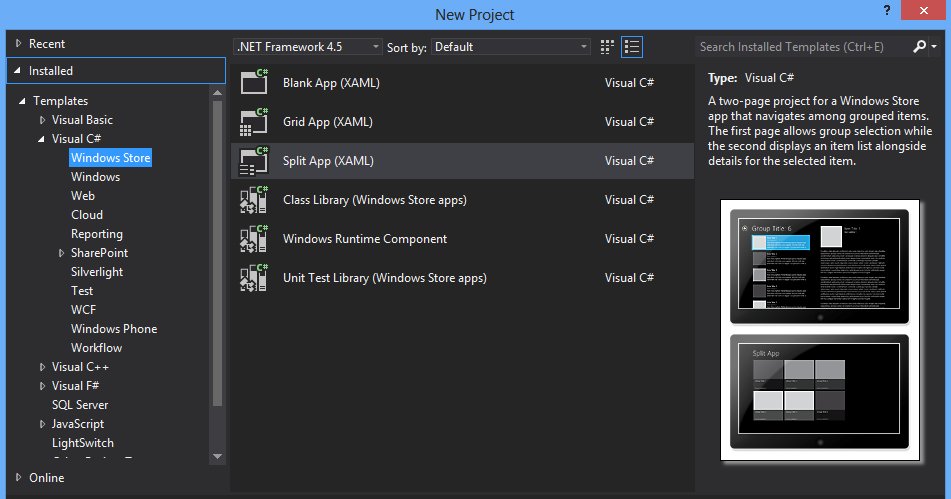This screenshot has width=951, height=499.
Task: Click the Windows Runtime Component icon
Action: [254, 239]
